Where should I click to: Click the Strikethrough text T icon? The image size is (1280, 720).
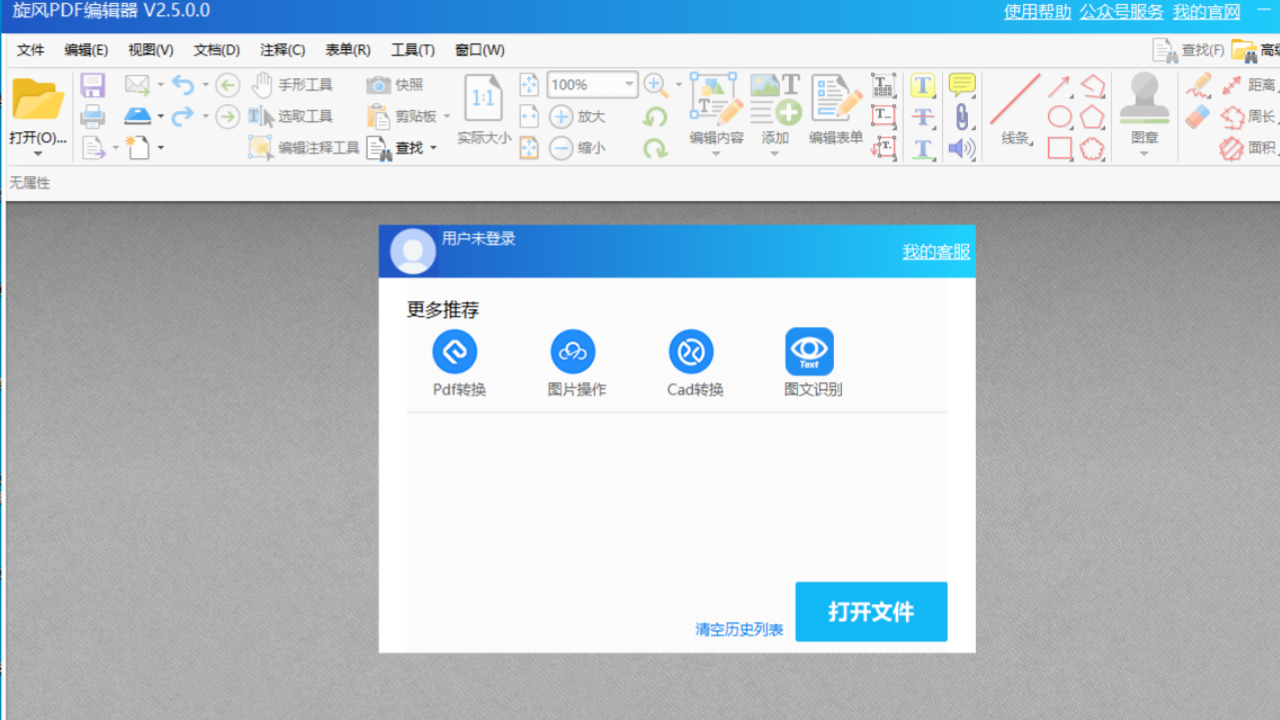(923, 117)
